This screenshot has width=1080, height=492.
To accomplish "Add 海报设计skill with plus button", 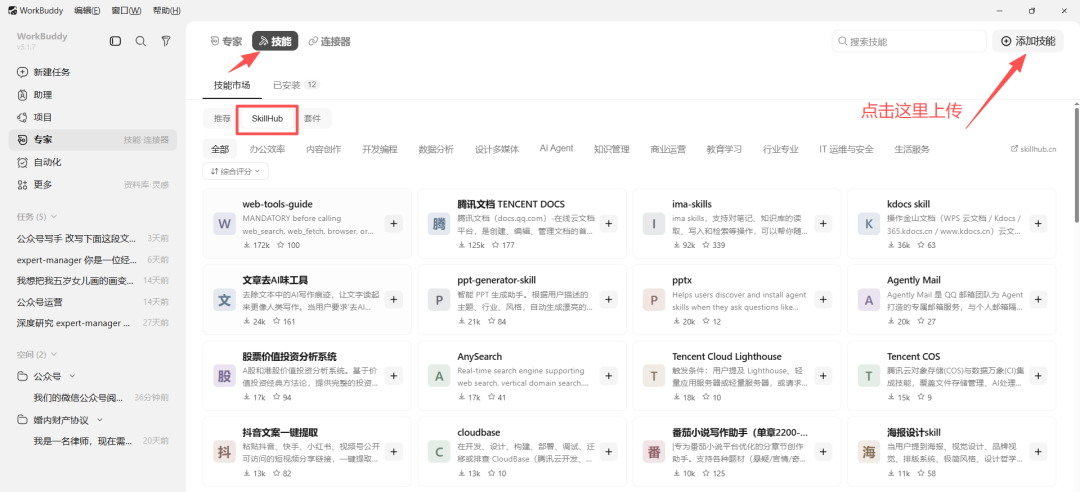I will 1039,452.
